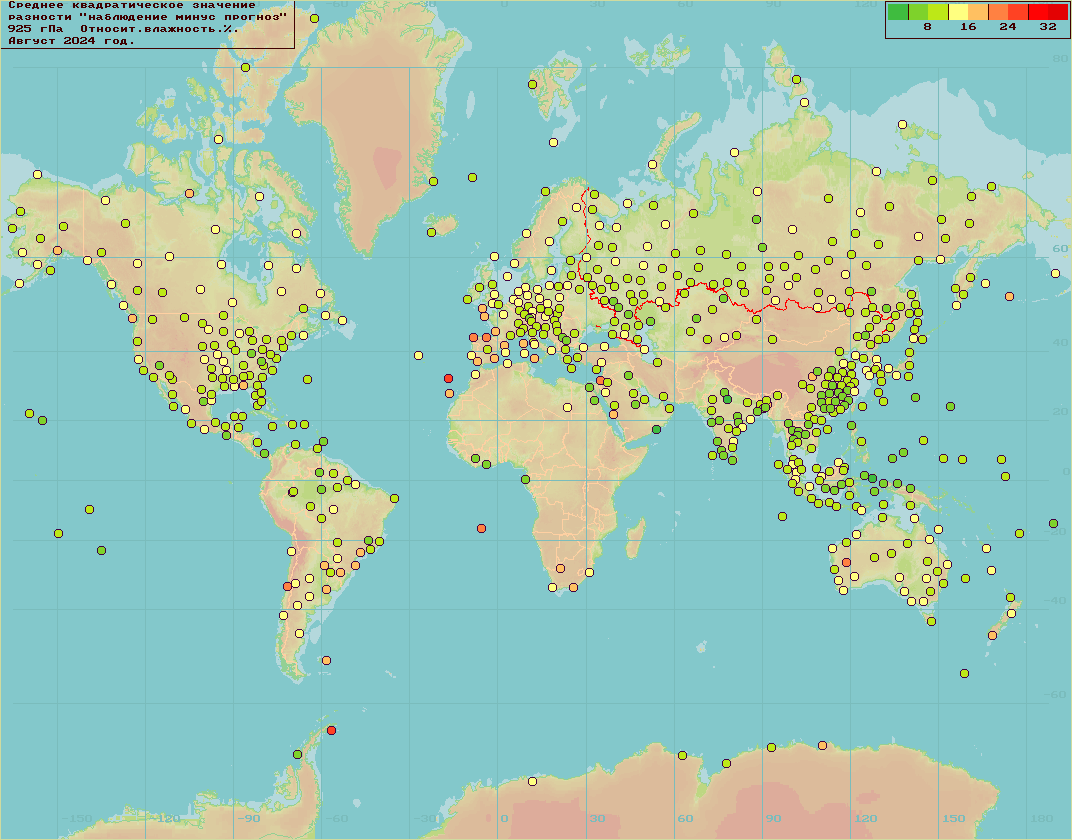Click the lone marker in the central Sahara
Screen dimensions: 1072x840
coord(567,407)
